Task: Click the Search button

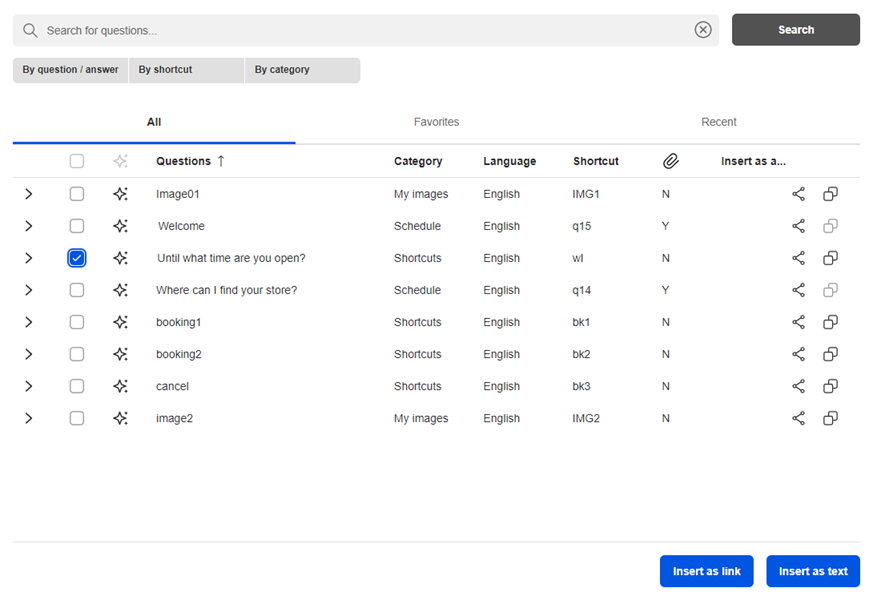Action: click(796, 29)
